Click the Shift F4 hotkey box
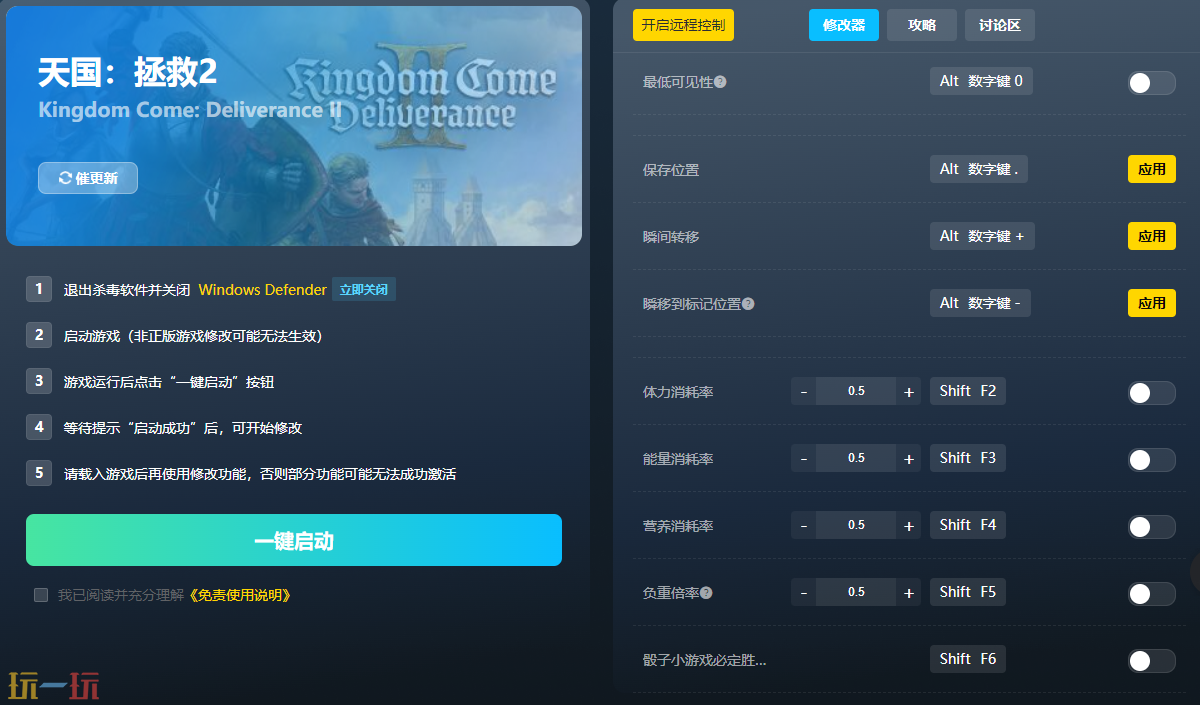 [968, 525]
